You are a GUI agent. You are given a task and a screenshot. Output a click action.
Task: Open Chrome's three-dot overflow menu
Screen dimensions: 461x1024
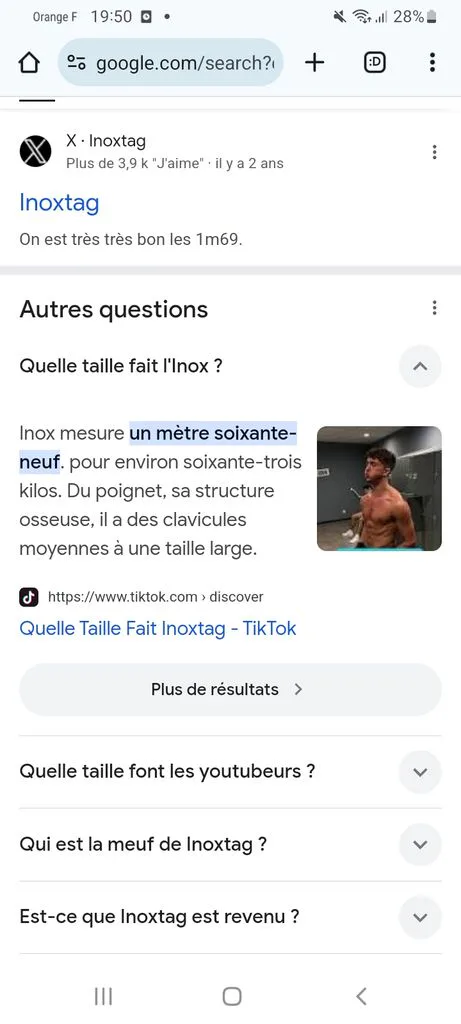(432, 63)
